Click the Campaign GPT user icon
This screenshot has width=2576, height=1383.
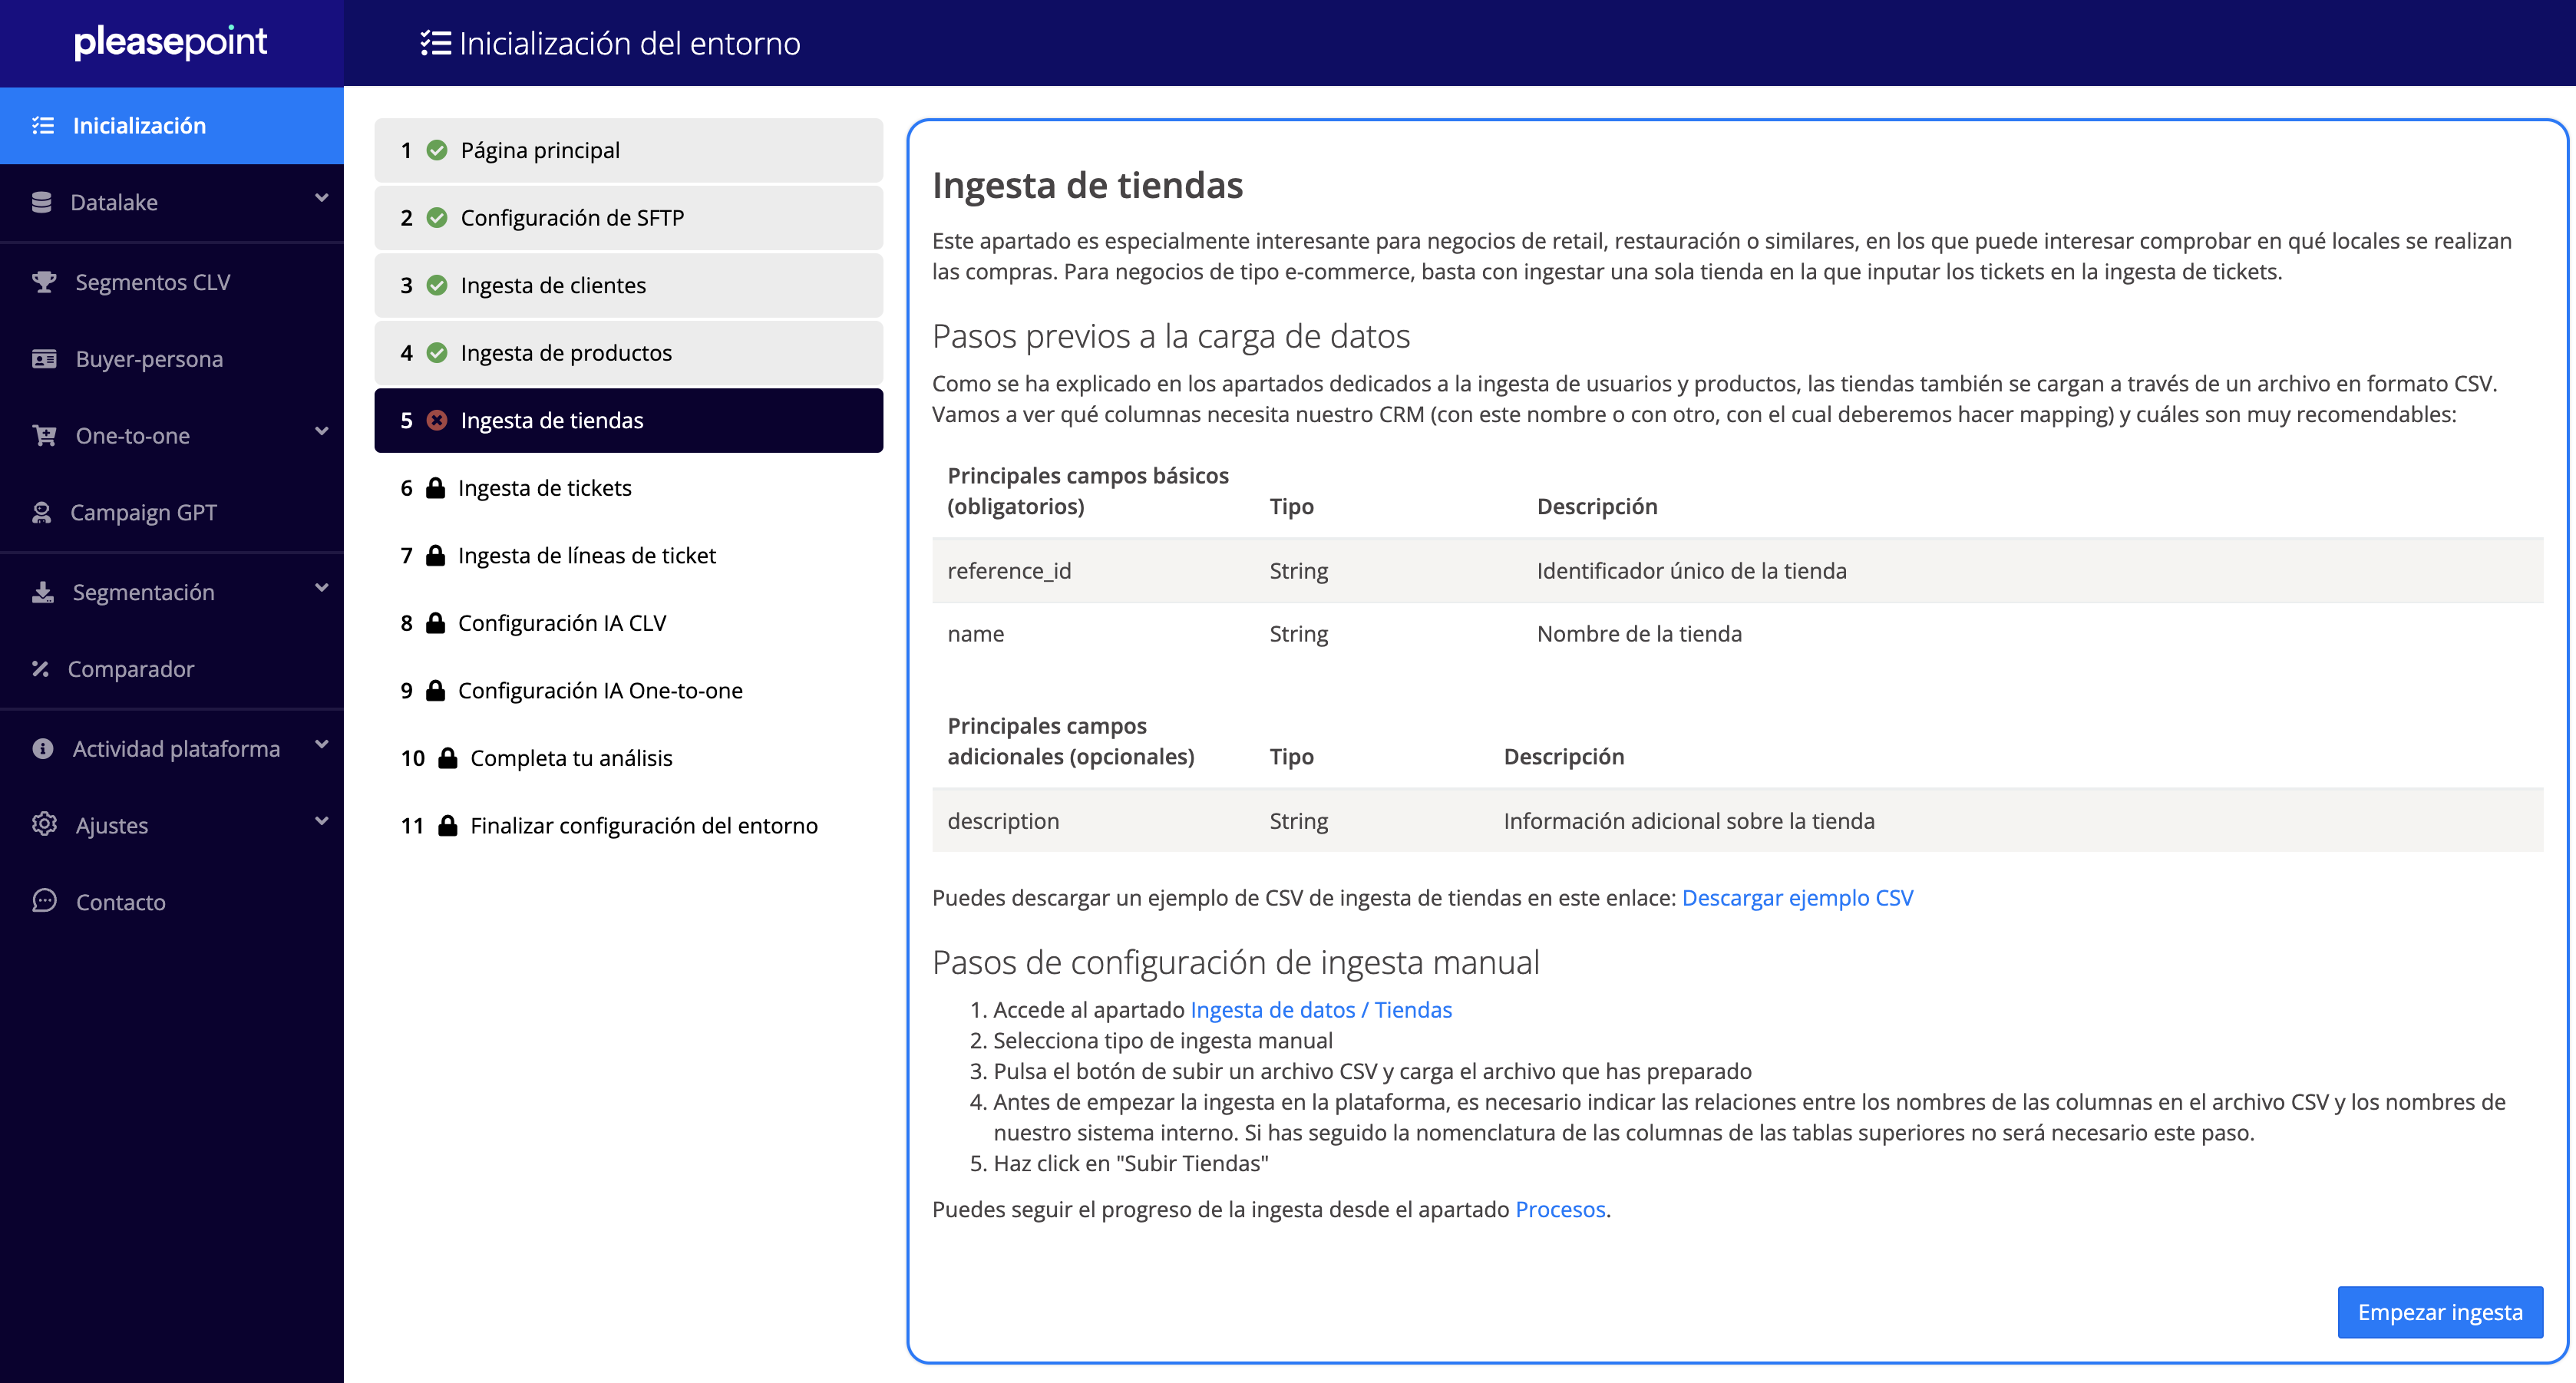[41, 513]
